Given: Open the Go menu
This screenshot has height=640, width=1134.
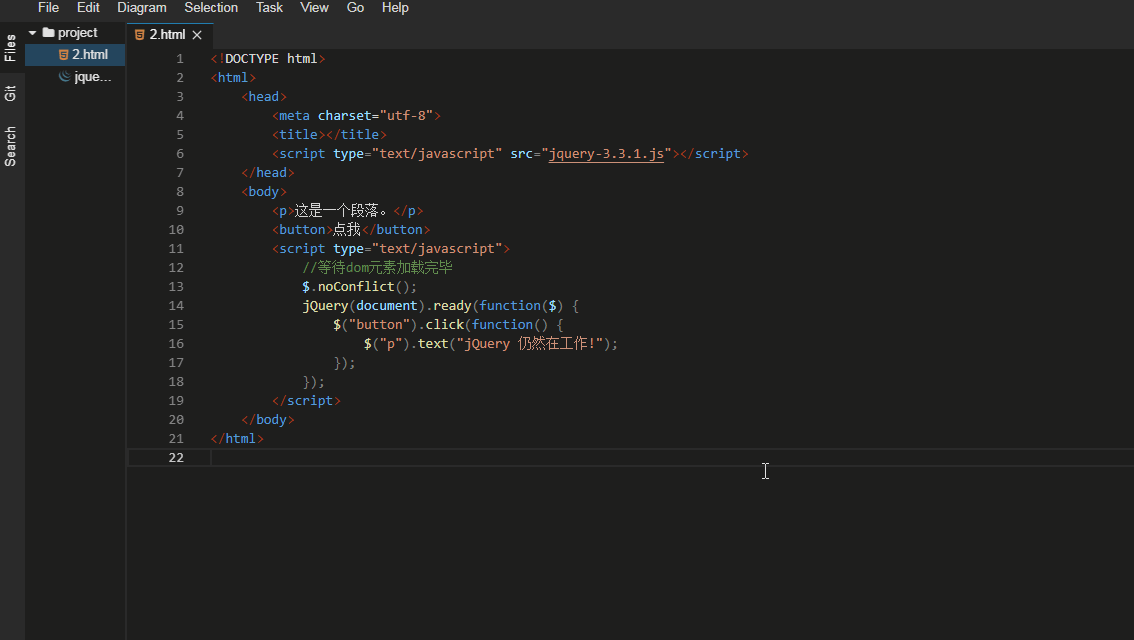Looking at the screenshot, I should pos(355,8).
